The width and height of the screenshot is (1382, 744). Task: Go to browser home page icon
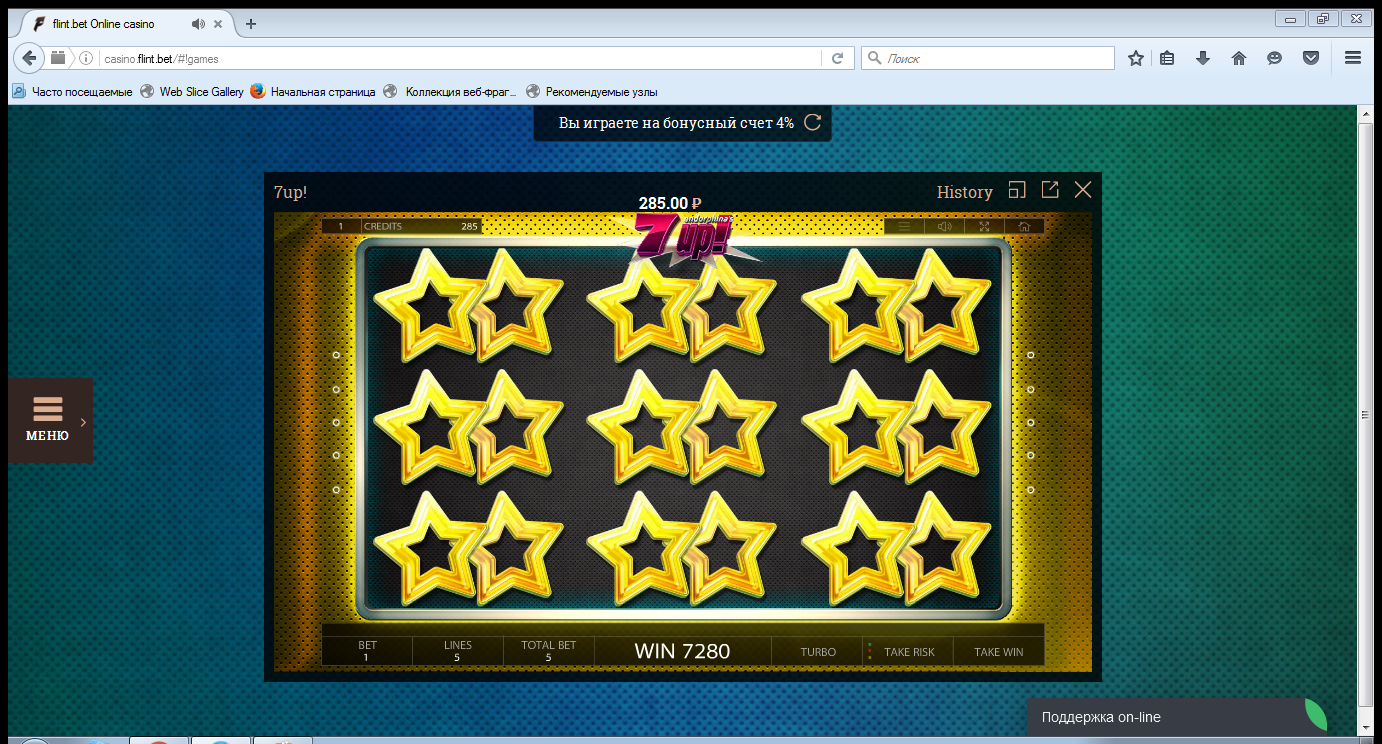pos(1239,58)
